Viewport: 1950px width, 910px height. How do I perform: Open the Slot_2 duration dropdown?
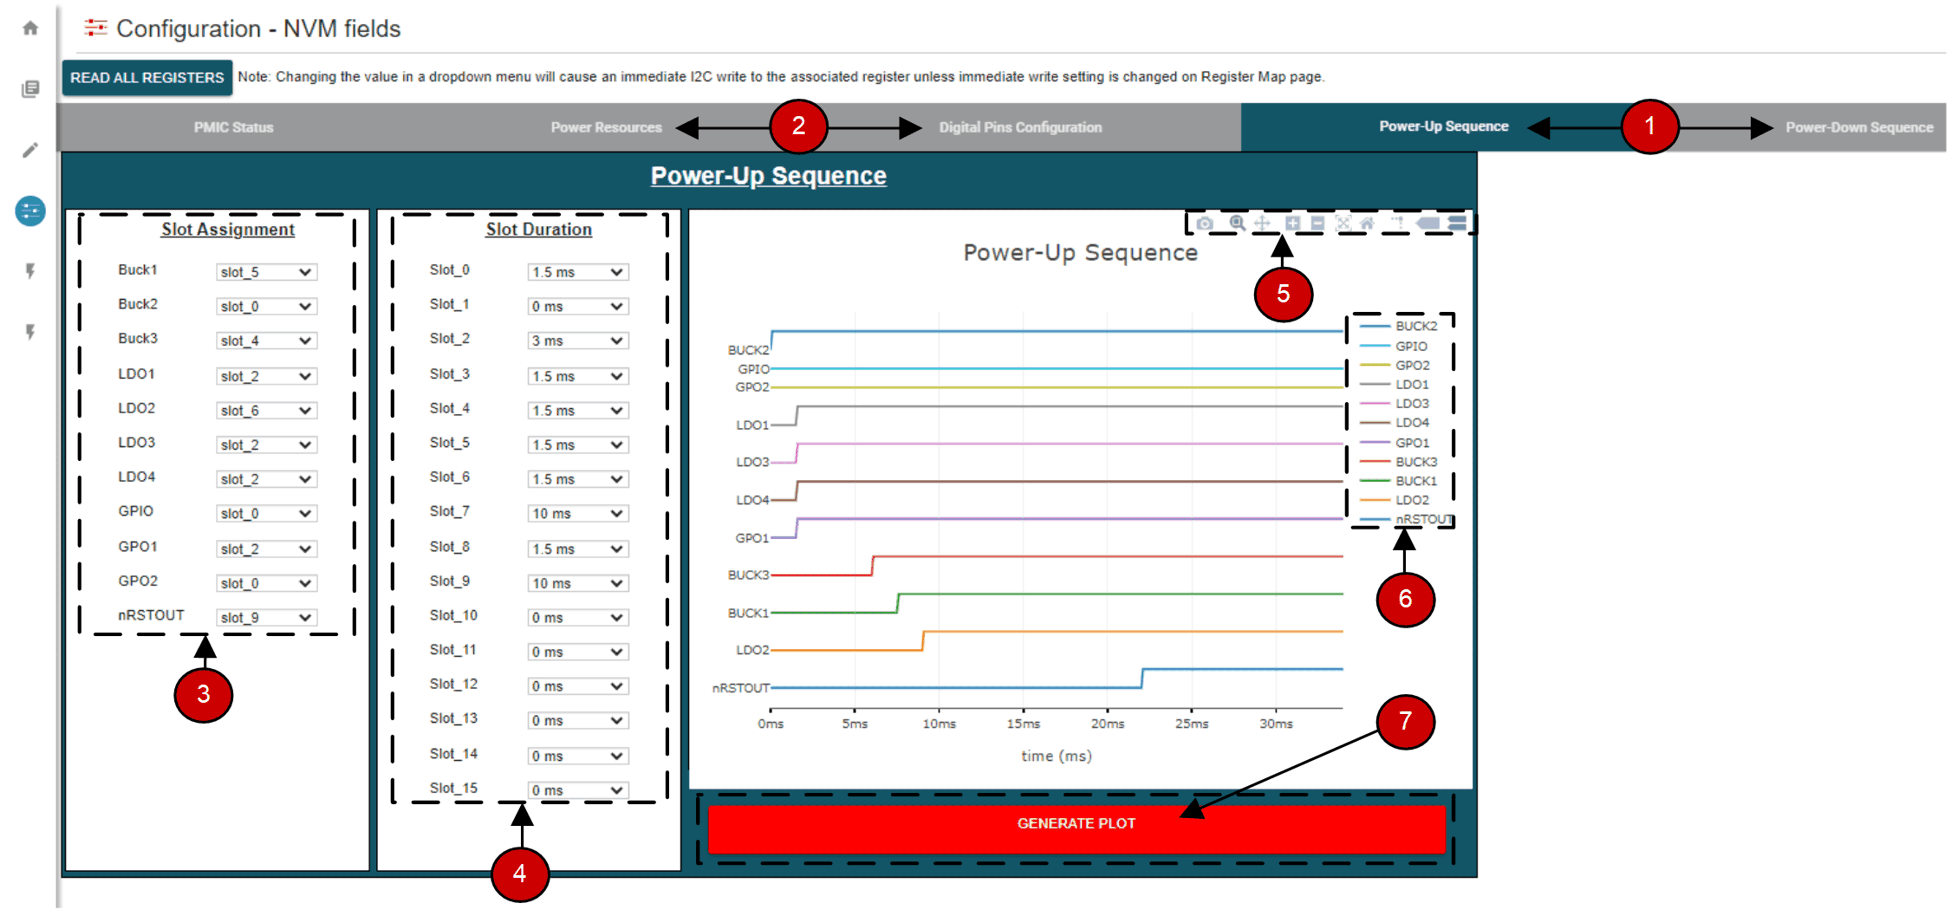pos(577,341)
